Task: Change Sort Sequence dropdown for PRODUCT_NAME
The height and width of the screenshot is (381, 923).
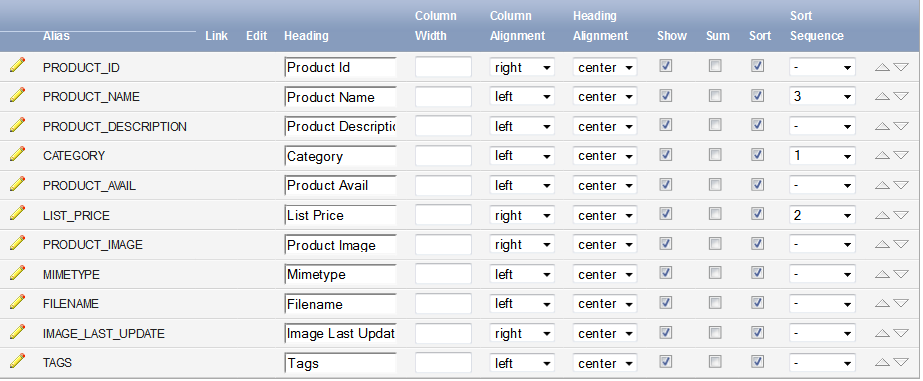Action: (x=822, y=97)
